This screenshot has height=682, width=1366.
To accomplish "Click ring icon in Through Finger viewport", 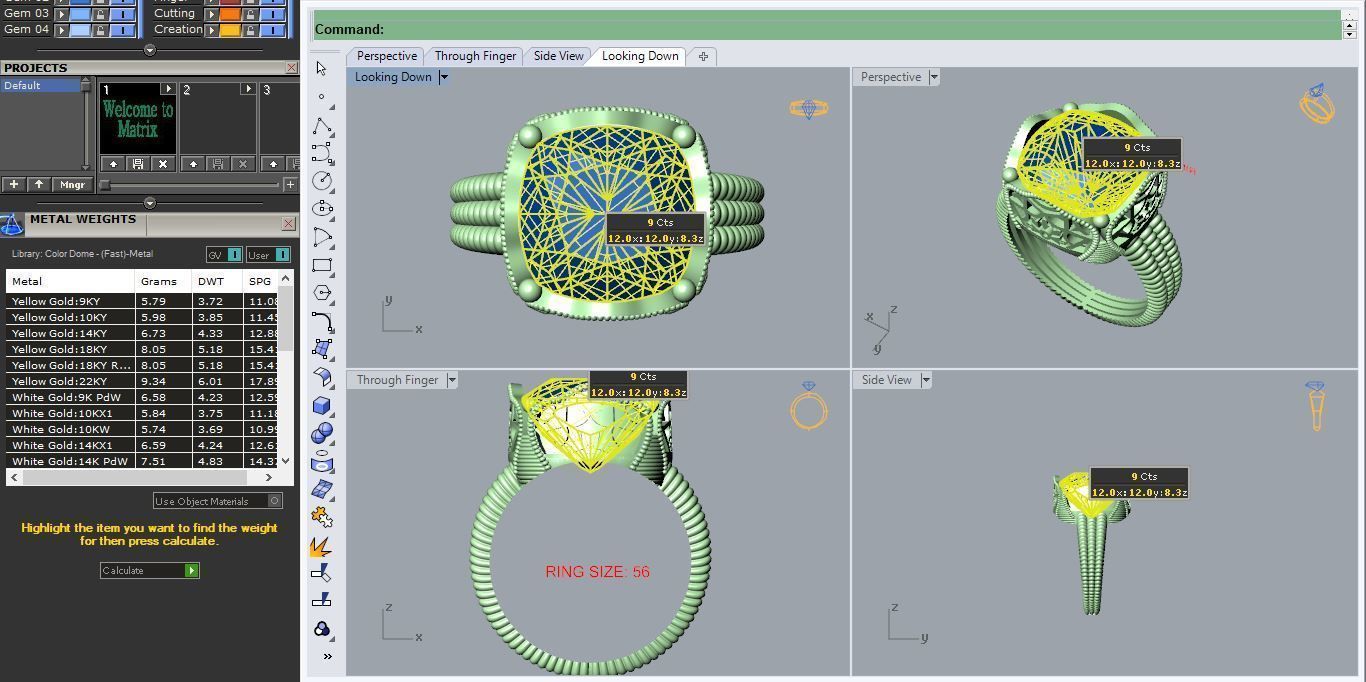I will click(809, 405).
